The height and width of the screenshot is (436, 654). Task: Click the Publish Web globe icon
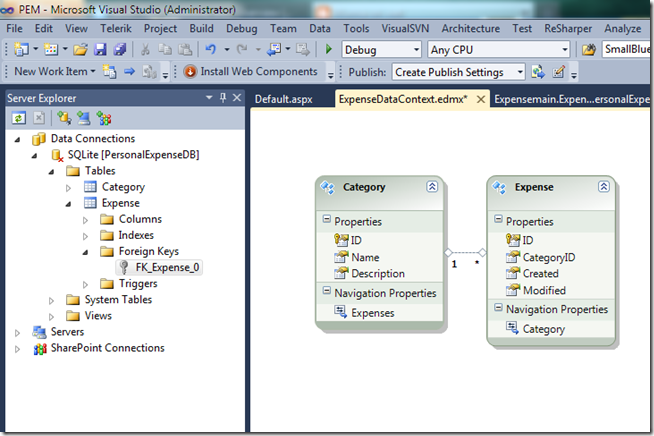(x=538, y=72)
